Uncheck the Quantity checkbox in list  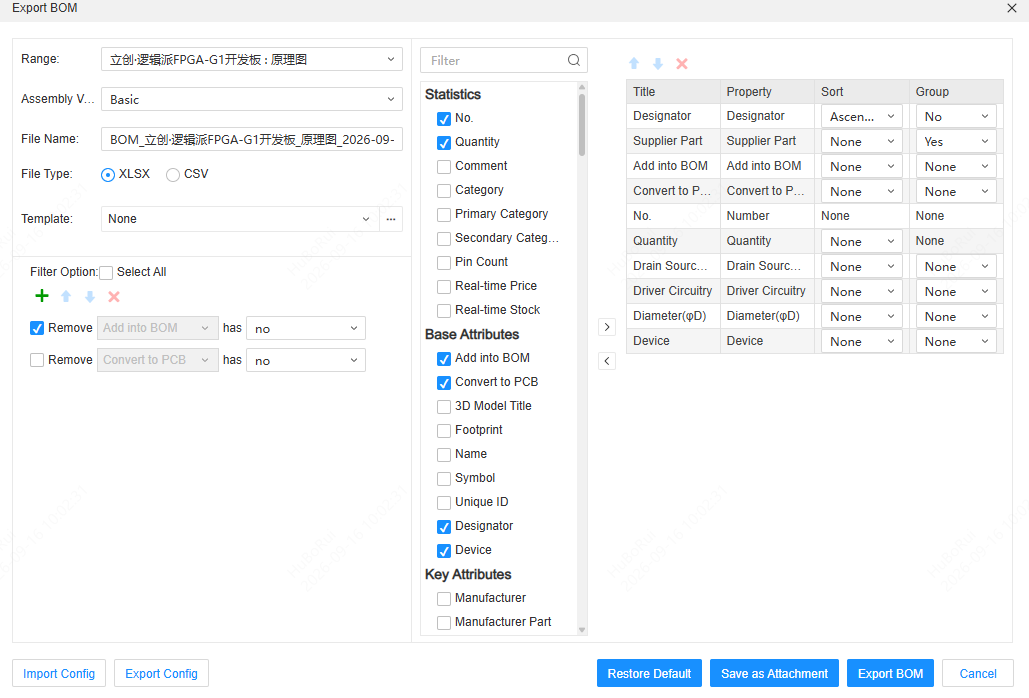click(444, 142)
